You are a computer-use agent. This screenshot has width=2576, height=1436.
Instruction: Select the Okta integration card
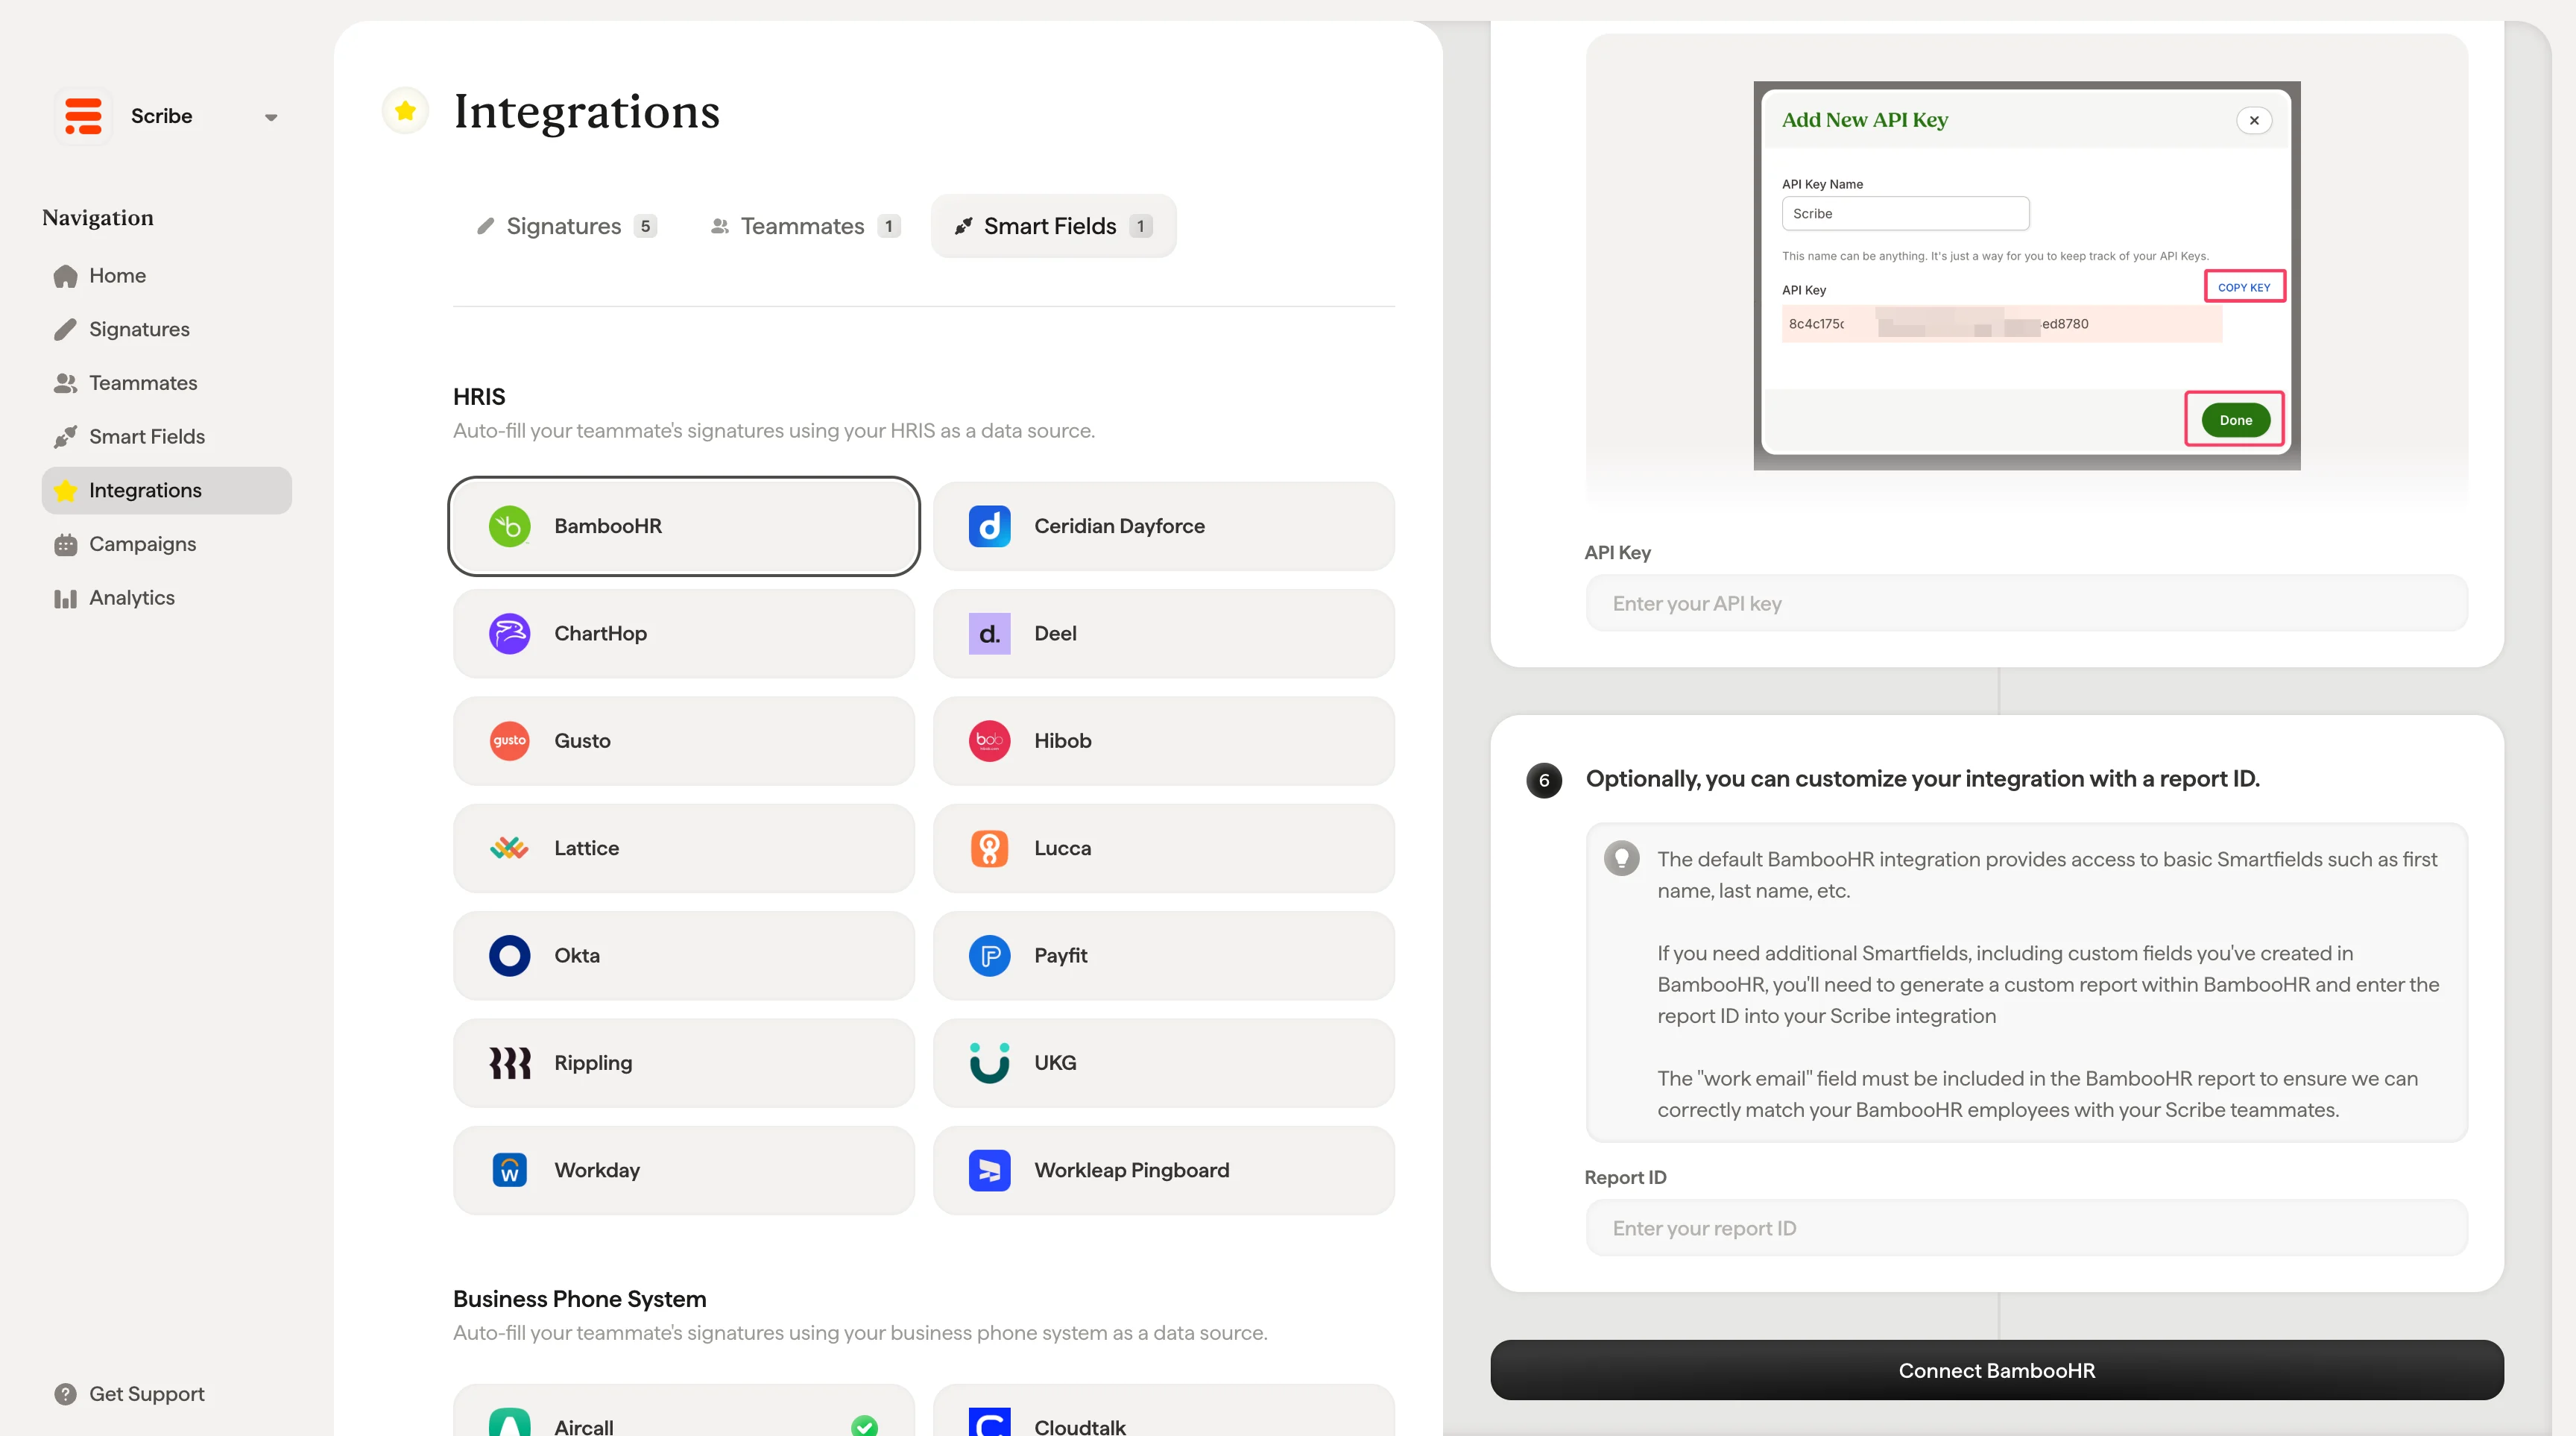point(683,956)
